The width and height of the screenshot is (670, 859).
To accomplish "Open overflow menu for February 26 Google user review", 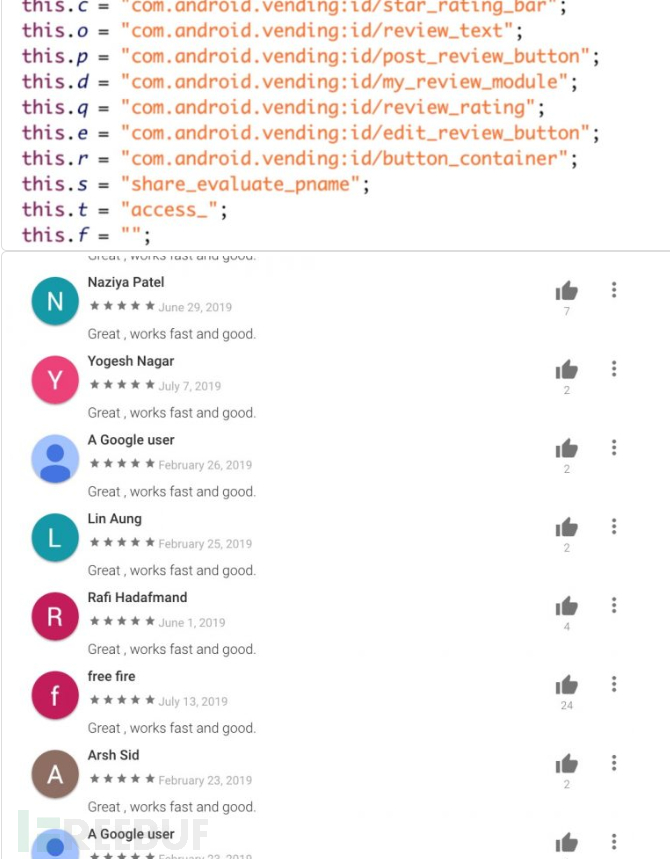I will point(614,448).
